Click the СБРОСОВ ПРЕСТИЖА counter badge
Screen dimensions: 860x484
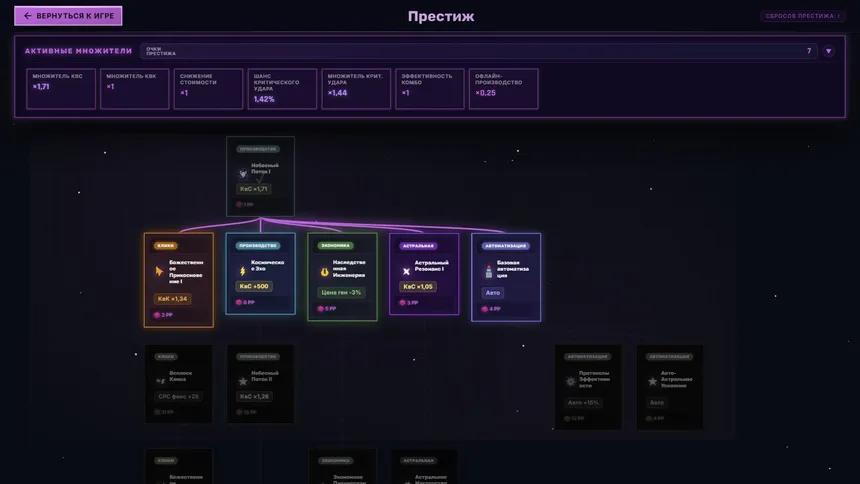(802, 16)
